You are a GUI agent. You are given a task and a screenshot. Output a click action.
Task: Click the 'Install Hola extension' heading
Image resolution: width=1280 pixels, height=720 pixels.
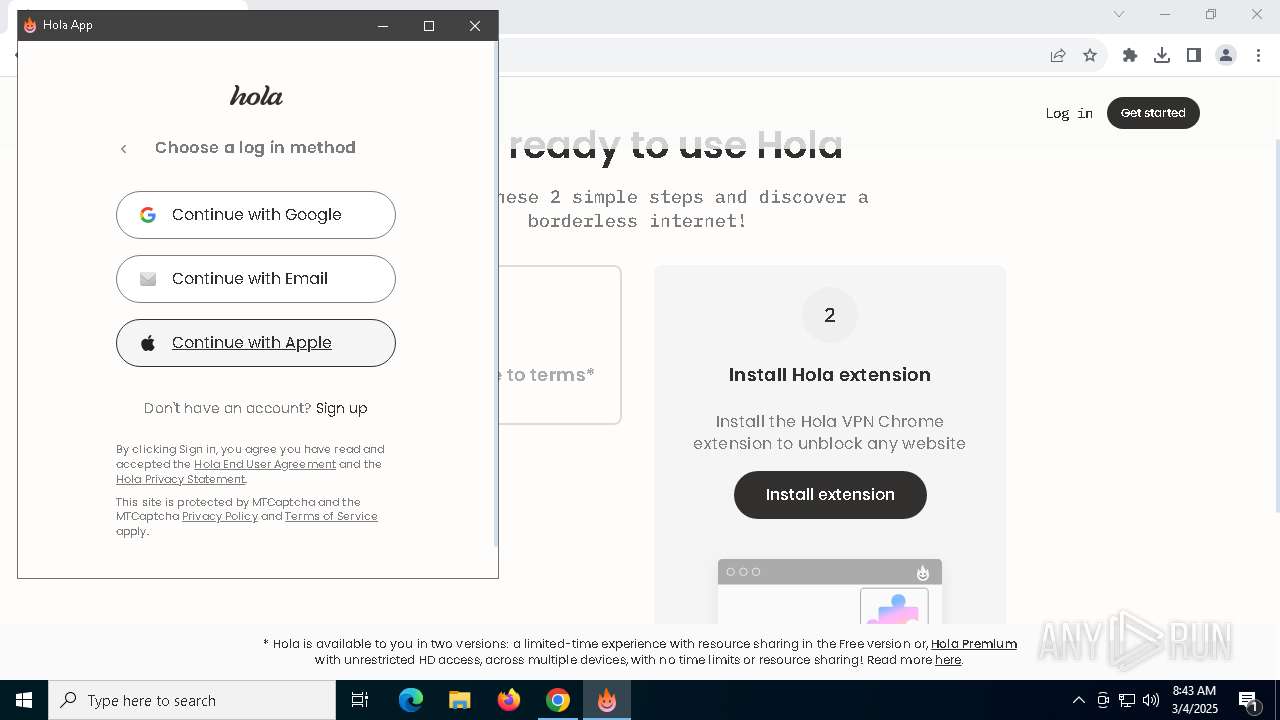click(x=830, y=375)
